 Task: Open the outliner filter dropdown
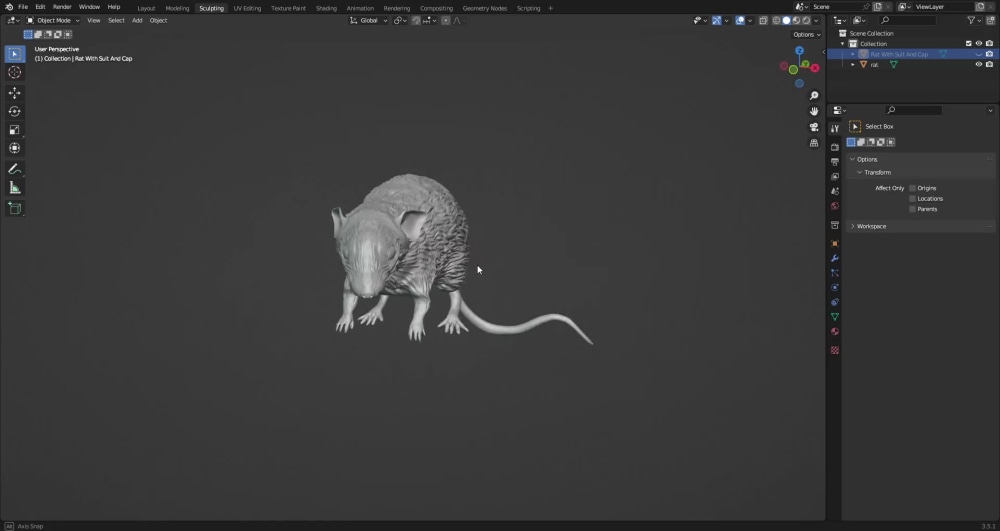974,20
